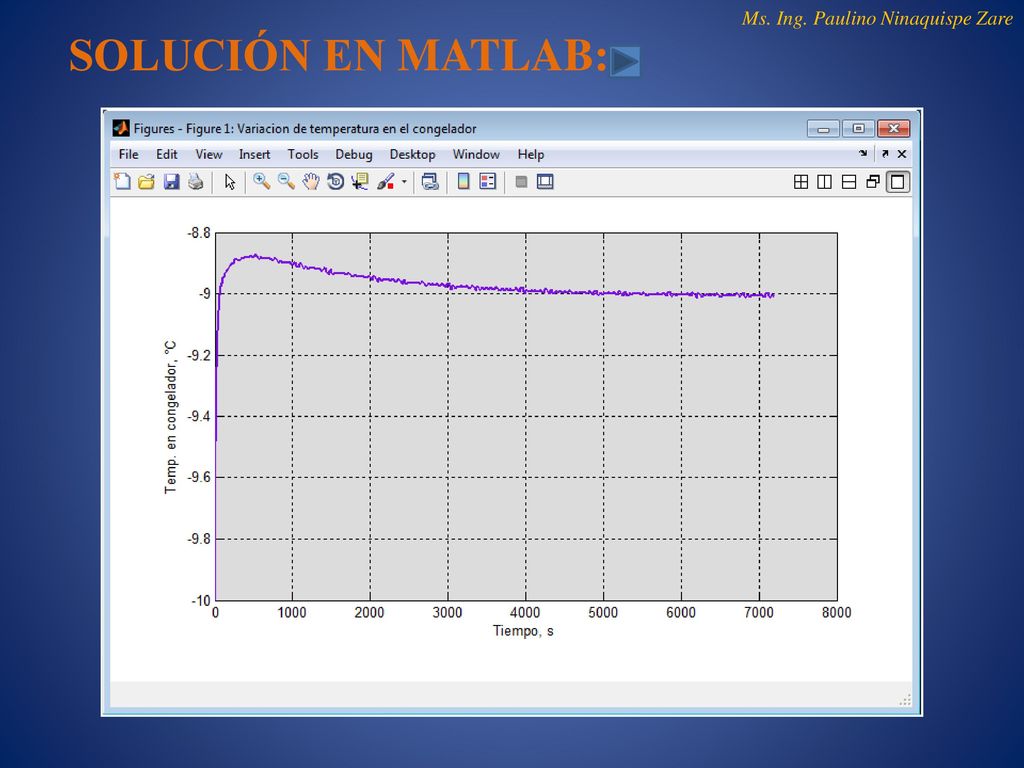
Task: Click the window resize grip corner
Action: pyautogui.click(x=904, y=701)
